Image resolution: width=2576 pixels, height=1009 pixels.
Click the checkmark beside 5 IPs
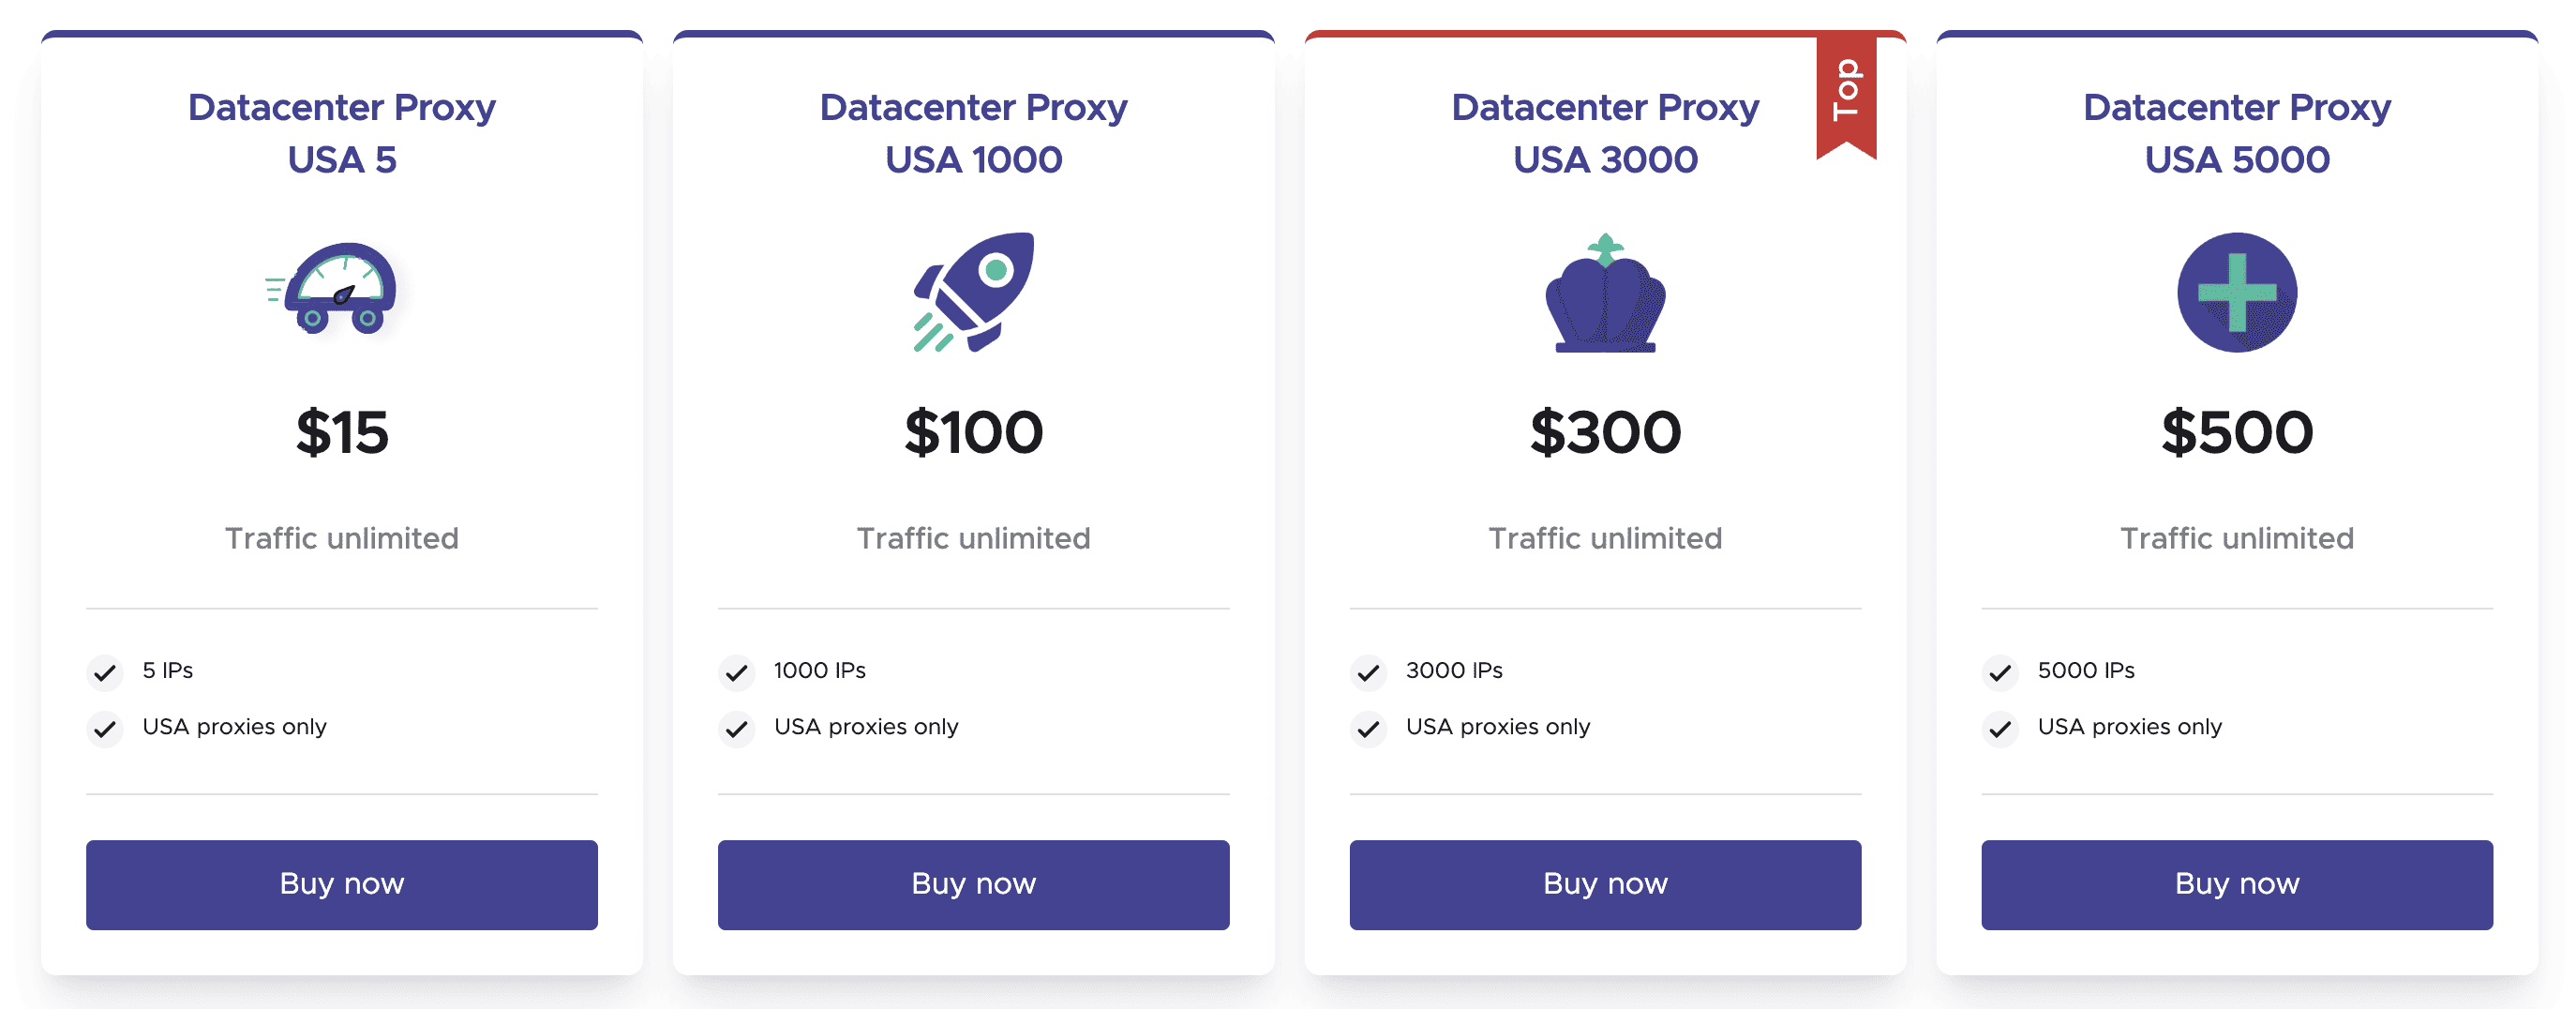tap(105, 672)
